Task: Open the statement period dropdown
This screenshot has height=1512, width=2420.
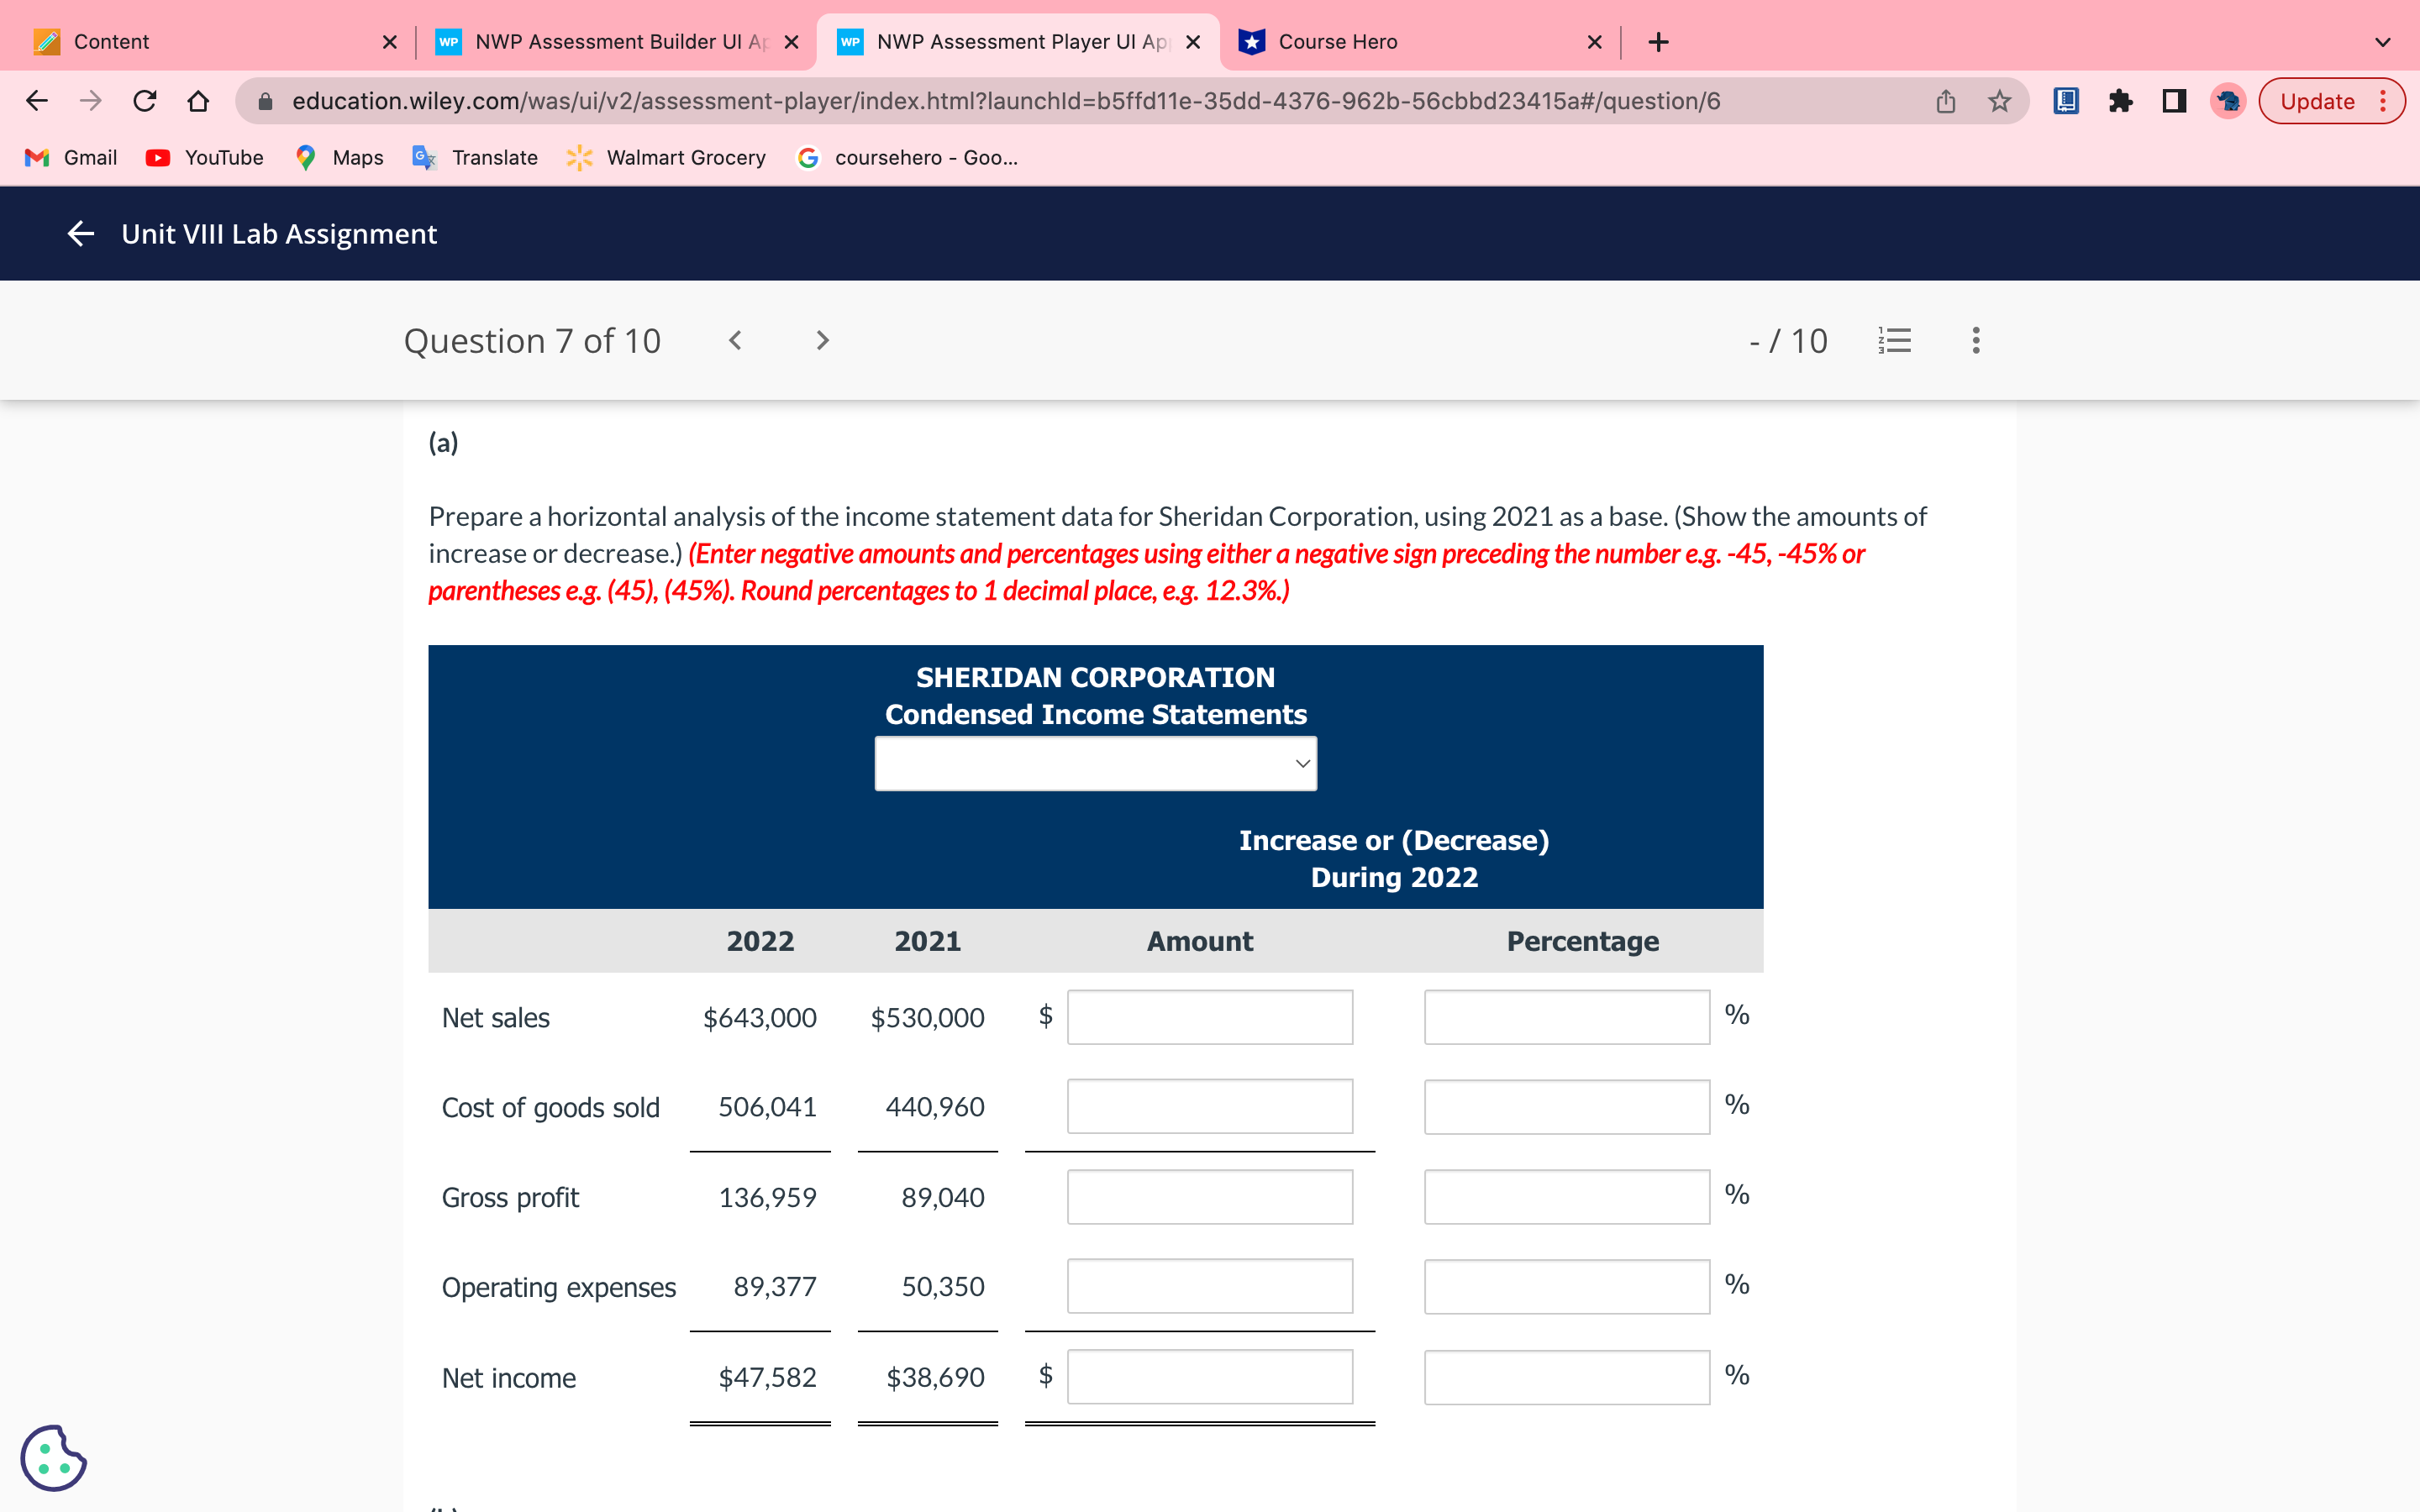Action: click(x=1096, y=762)
